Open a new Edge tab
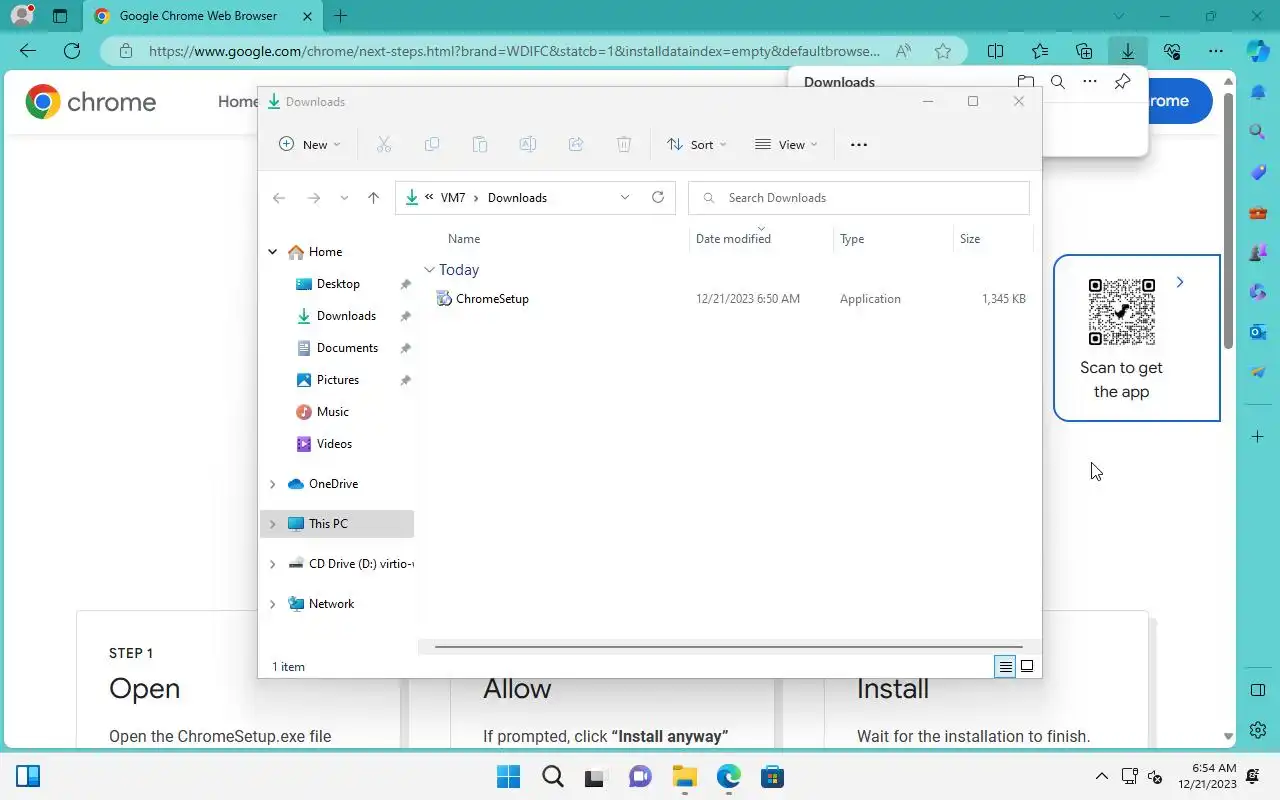The image size is (1280, 800). [x=341, y=16]
